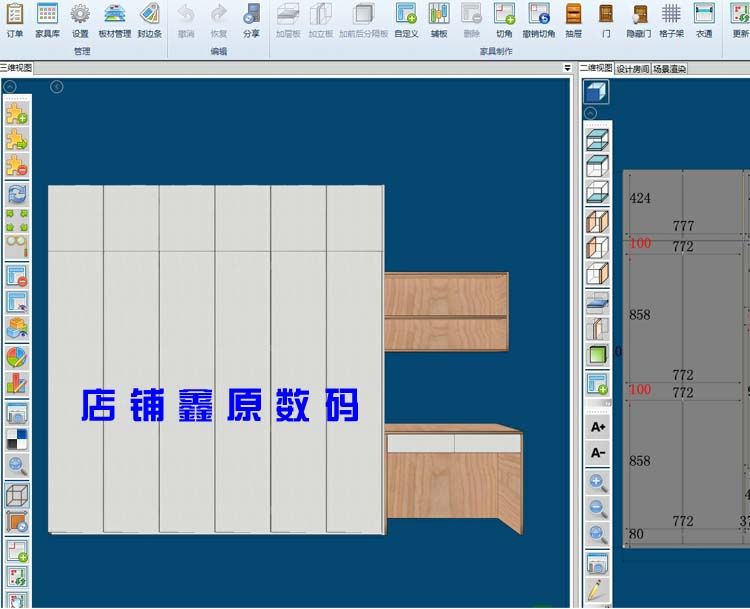Collapse the 2D view toolbar chevron
The height and width of the screenshot is (609, 750).
click(590, 113)
